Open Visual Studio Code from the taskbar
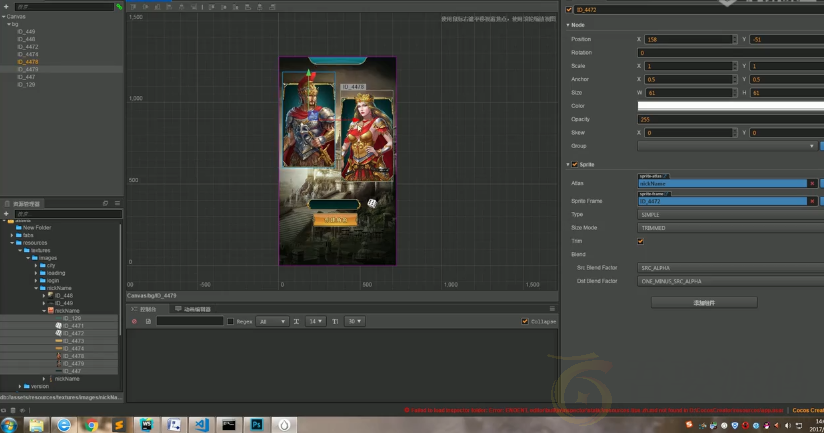 200,424
